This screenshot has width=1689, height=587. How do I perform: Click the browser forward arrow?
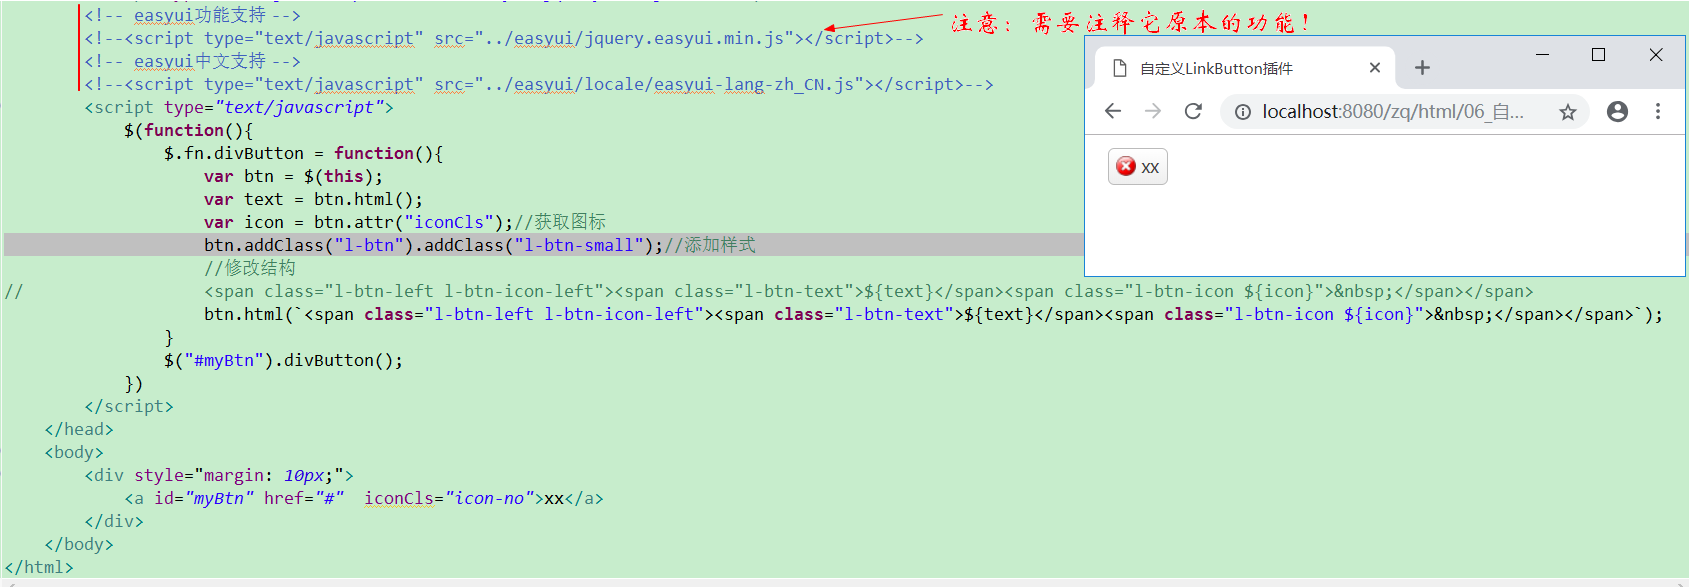point(1153,111)
